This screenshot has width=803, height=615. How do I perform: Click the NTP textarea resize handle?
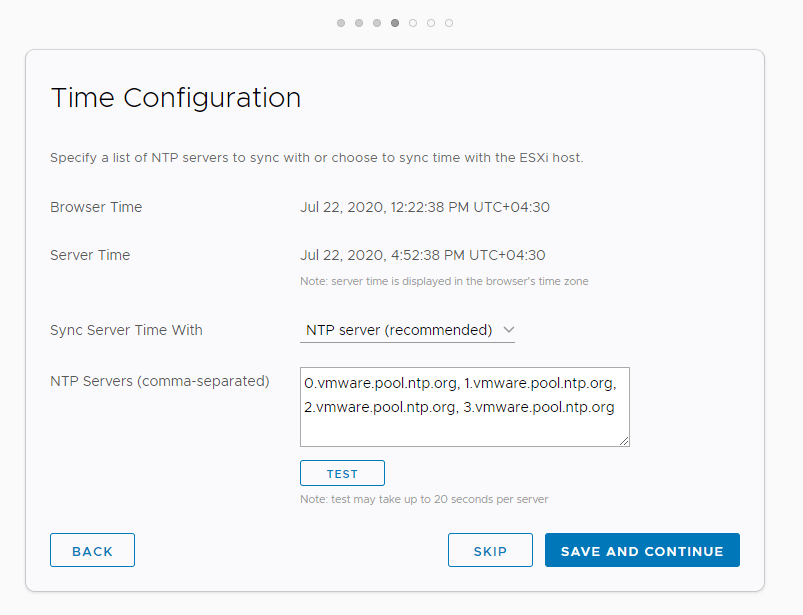click(624, 441)
